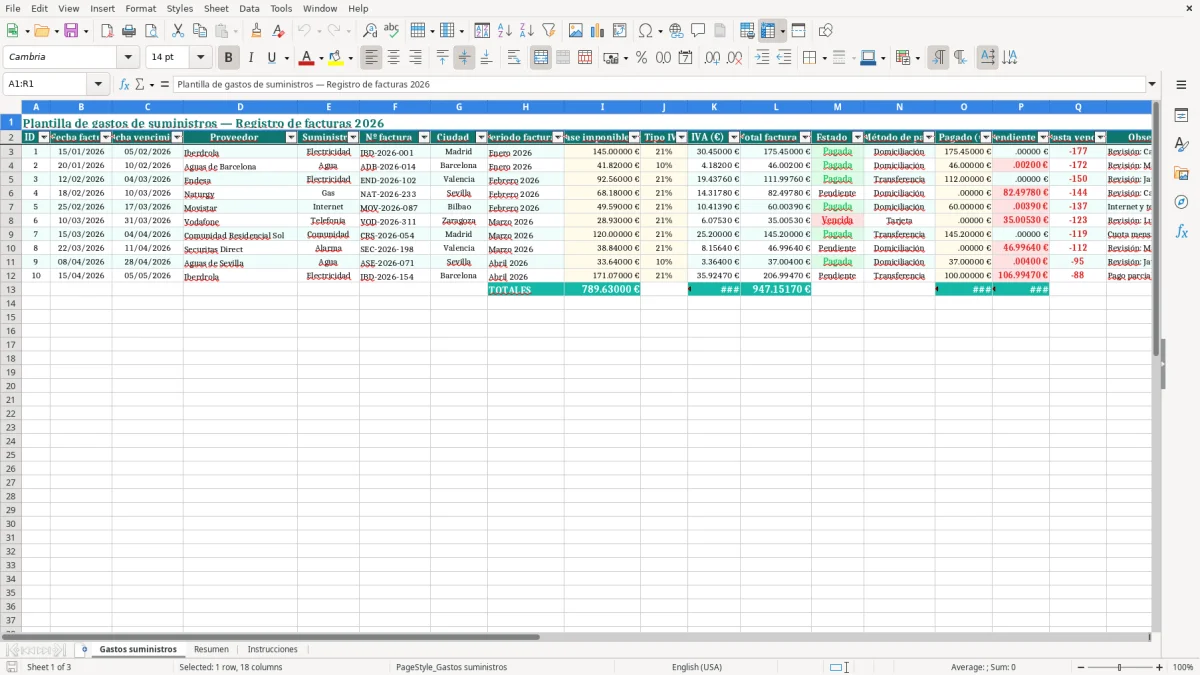Screen dimensions: 1200x675
Task: Toggle AutoFilter funnel button
Action: (548, 31)
